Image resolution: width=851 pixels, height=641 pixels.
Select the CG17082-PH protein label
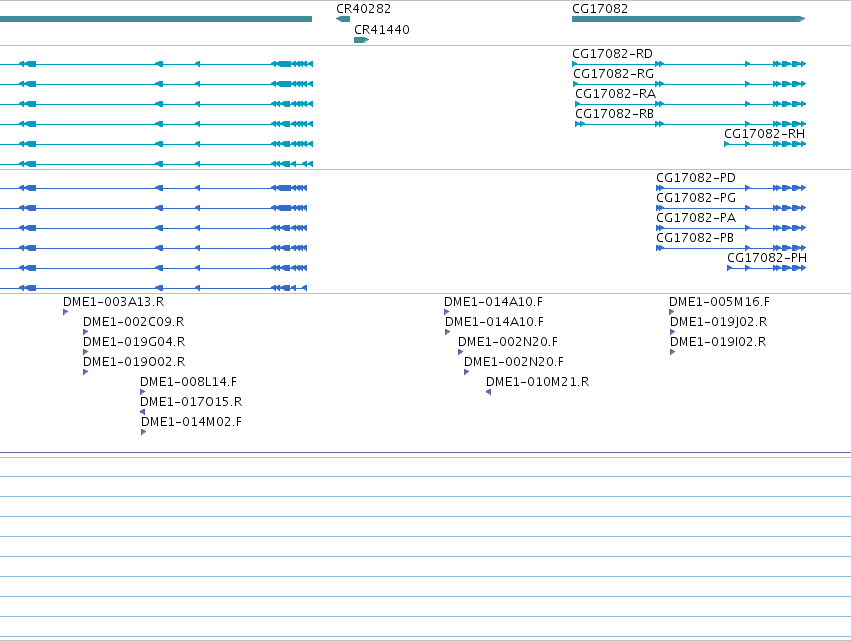[x=766, y=258]
